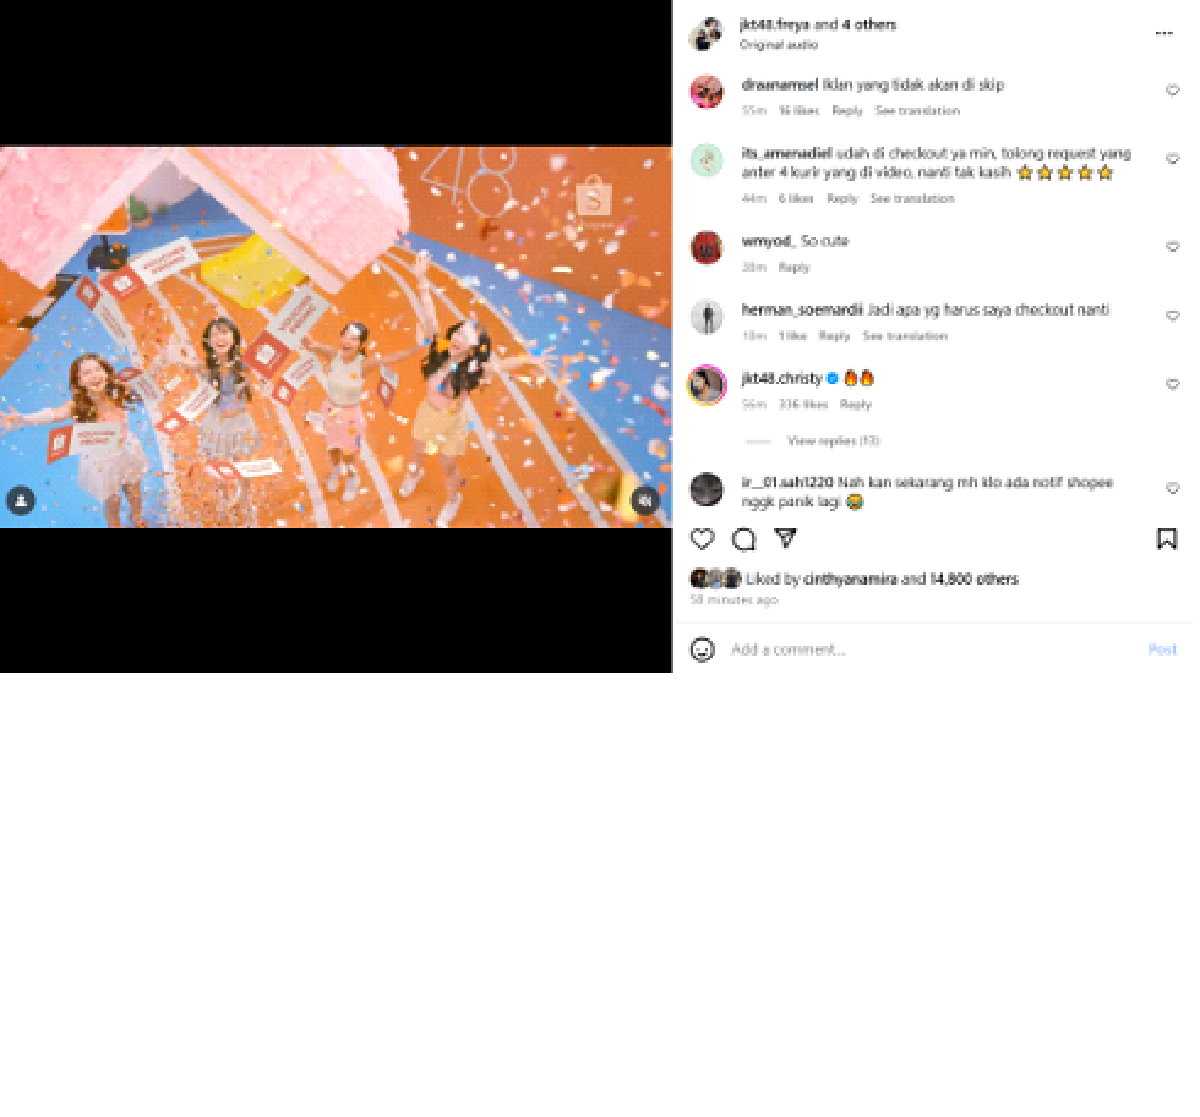Pause the video by clicking the thumbnail
The image size is (1200, 1117).
coord(336,337)
